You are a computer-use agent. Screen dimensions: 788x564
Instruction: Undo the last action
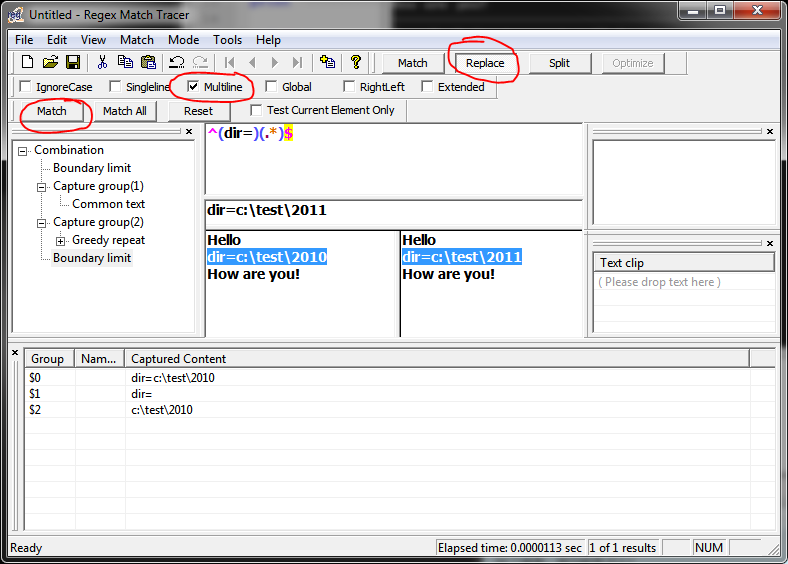176,62
